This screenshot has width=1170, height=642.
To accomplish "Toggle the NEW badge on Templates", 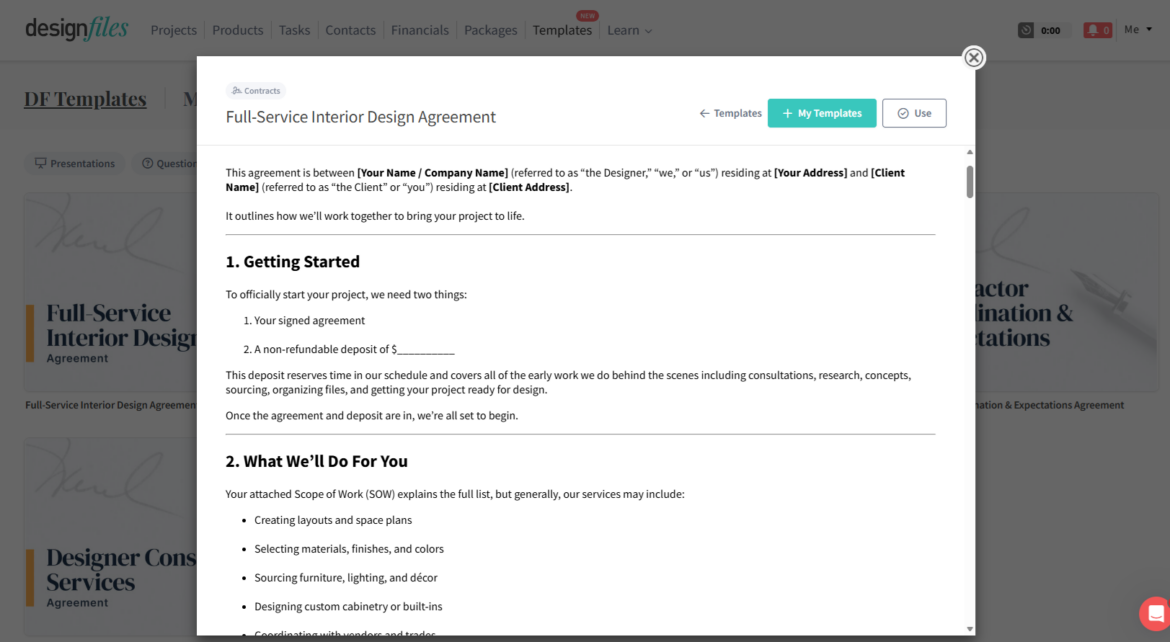I will pyautogui.click(x=587, y=15).
